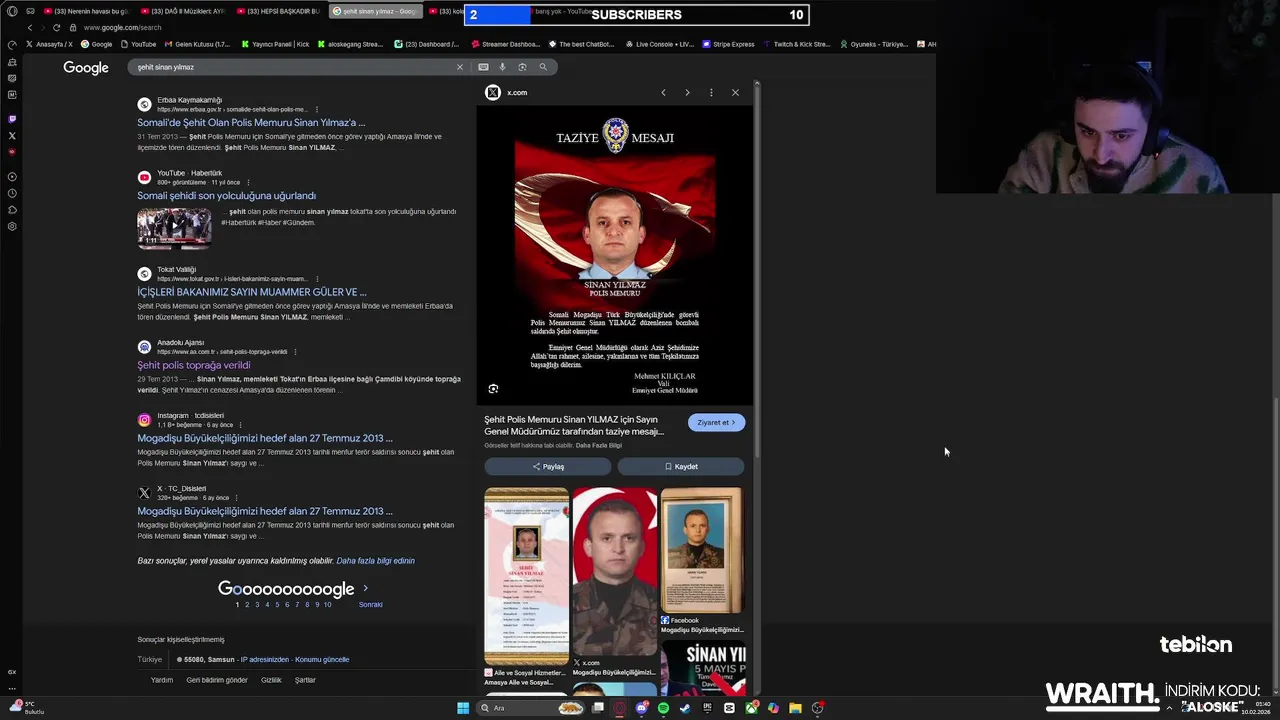Open 'İÇİŞLERİ BAKANIMIZ SAYIN MUAMMER GÜLER' result
This screenshot has height=720, width=1280.
click(252, 292)
